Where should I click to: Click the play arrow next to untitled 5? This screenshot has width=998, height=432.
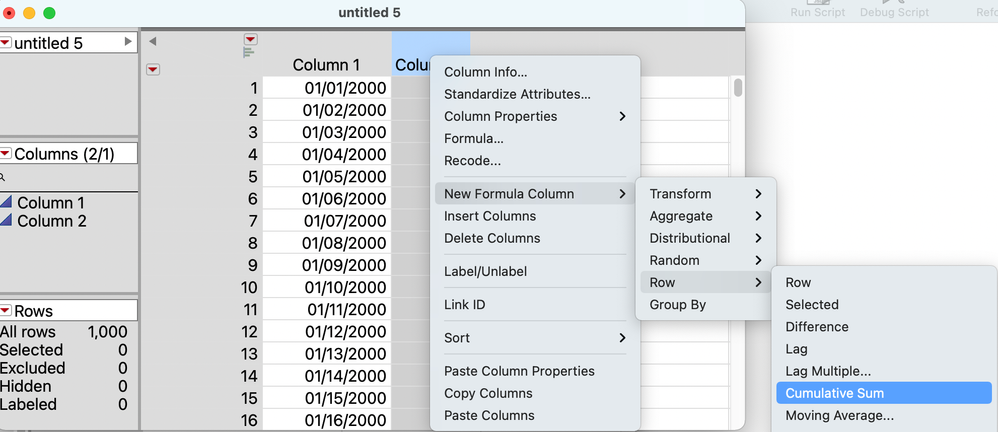coord(127,42)
